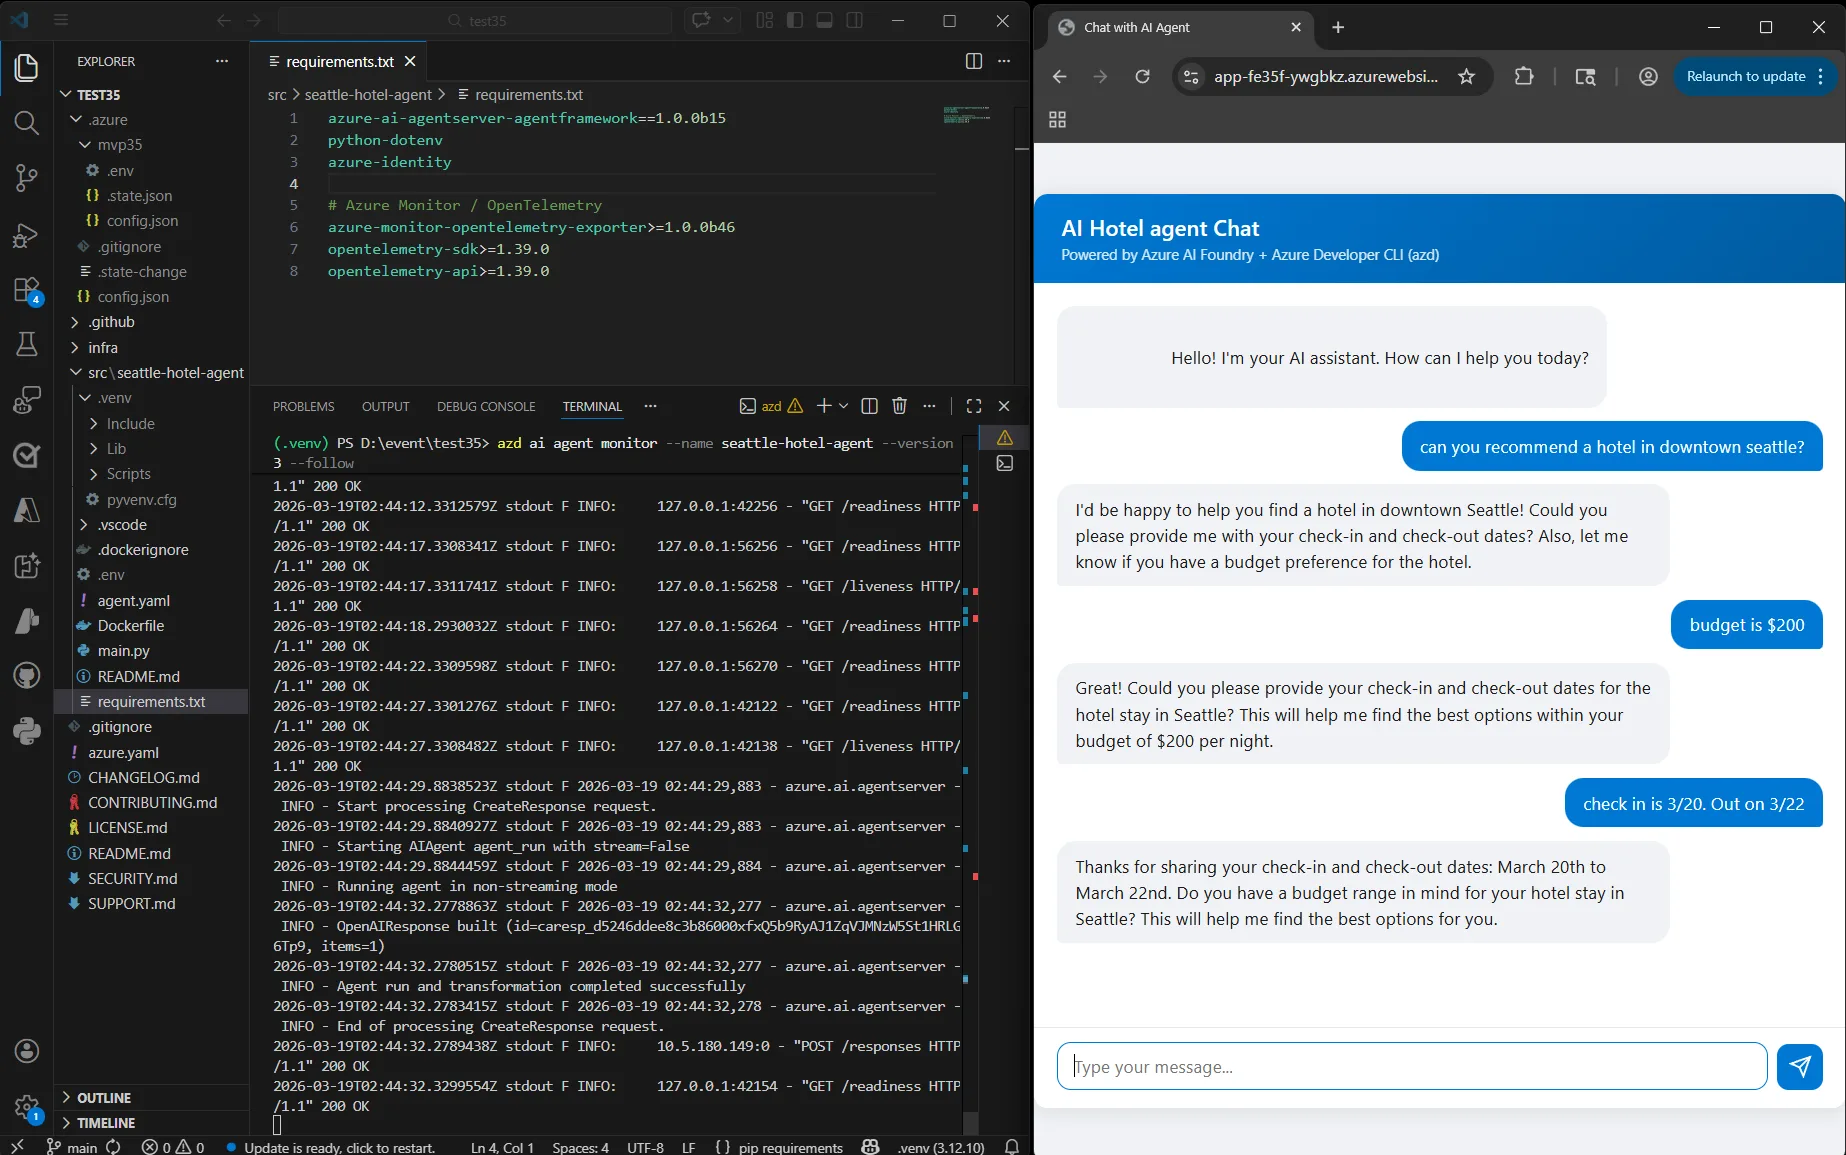
Task: Toggle the Primary Side Bar visibility
Action: pyautogui.click(x=793, y=20)
